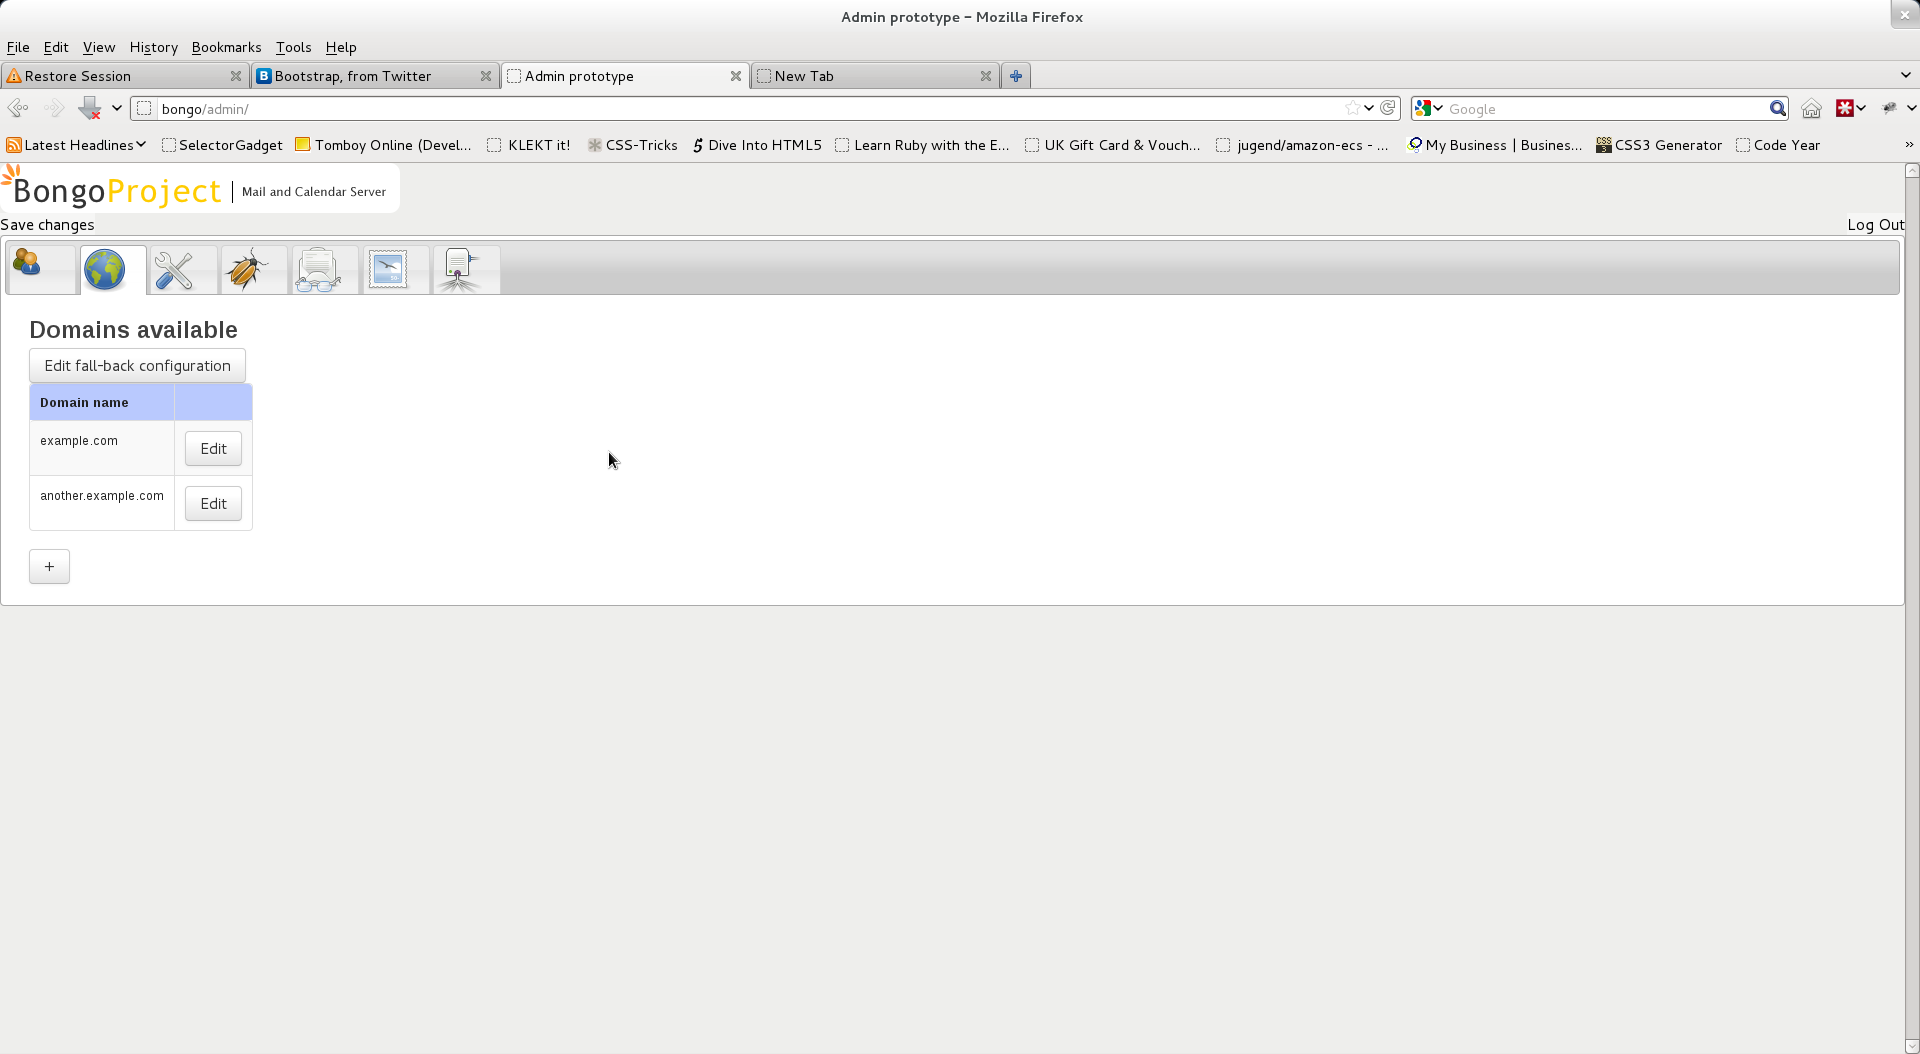Viewport: 1920px width, 1054px height.
Task: Open the My Business bookmark
Action: point(1495,145)
